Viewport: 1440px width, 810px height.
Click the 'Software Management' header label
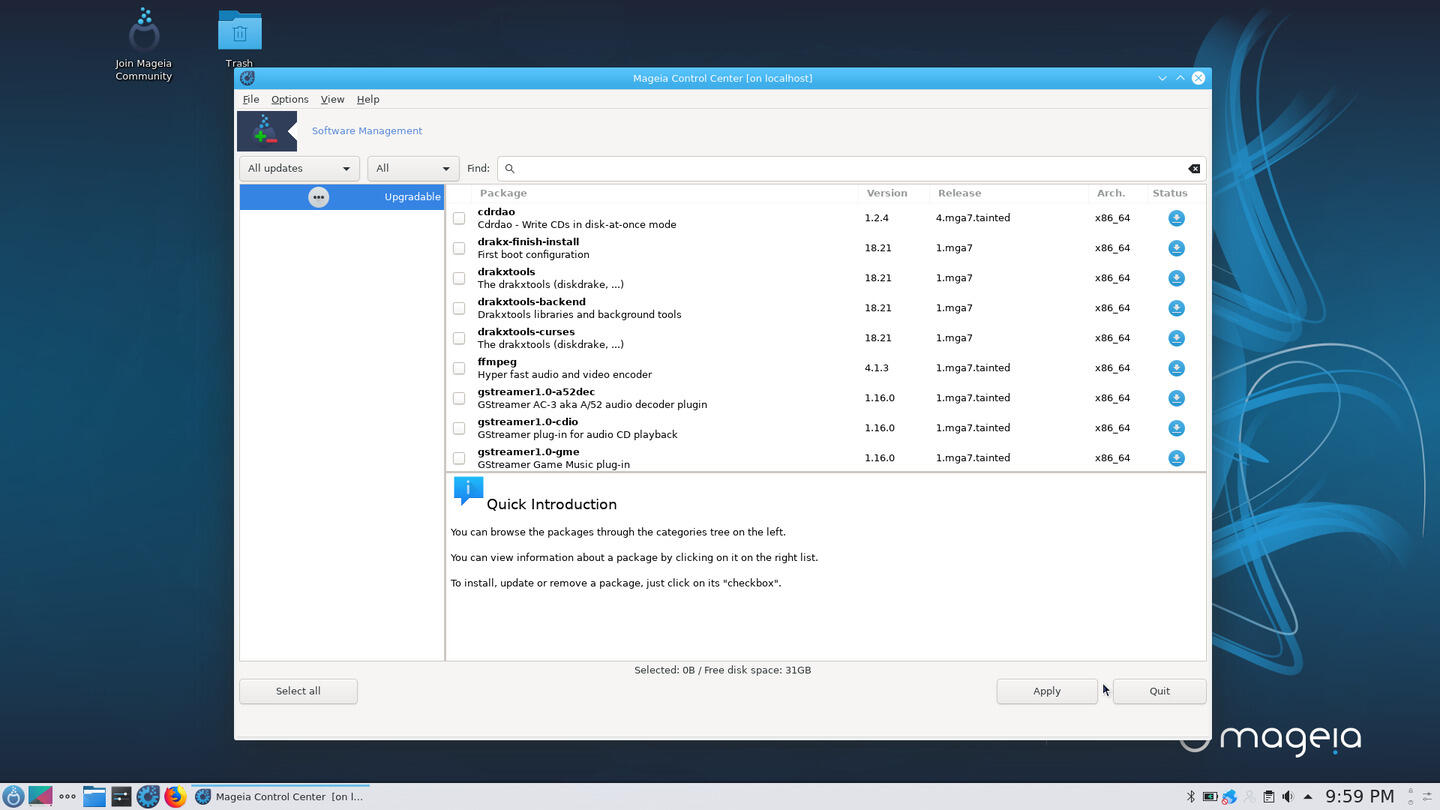click(367, 131)
